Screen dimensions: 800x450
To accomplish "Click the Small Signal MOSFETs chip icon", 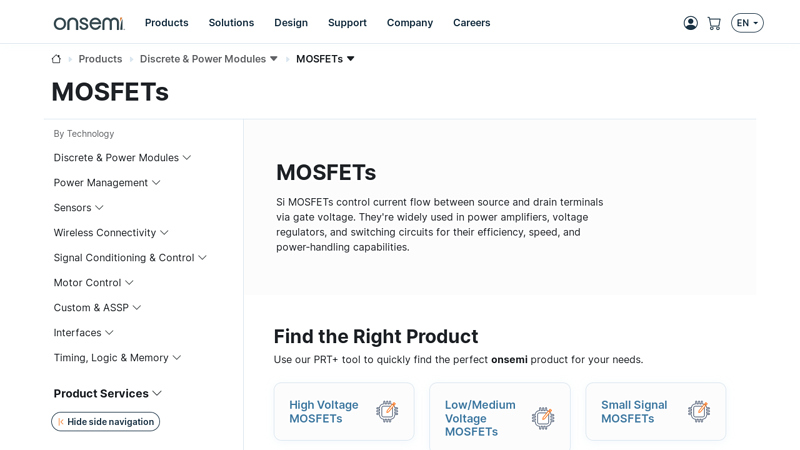I will coord(699,411).
